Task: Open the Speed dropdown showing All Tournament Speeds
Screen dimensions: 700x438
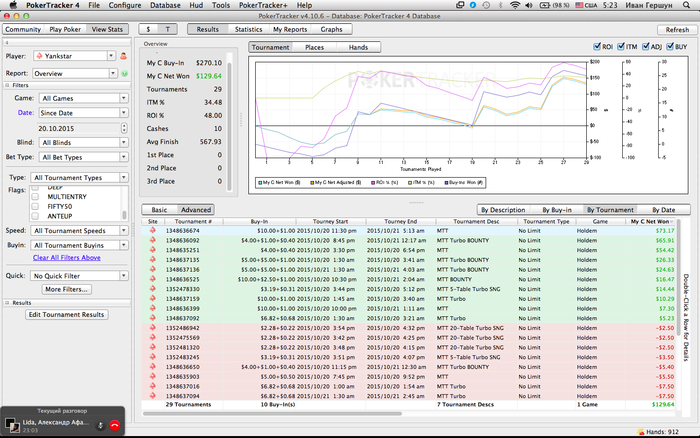Action: [x=79, y=231]
